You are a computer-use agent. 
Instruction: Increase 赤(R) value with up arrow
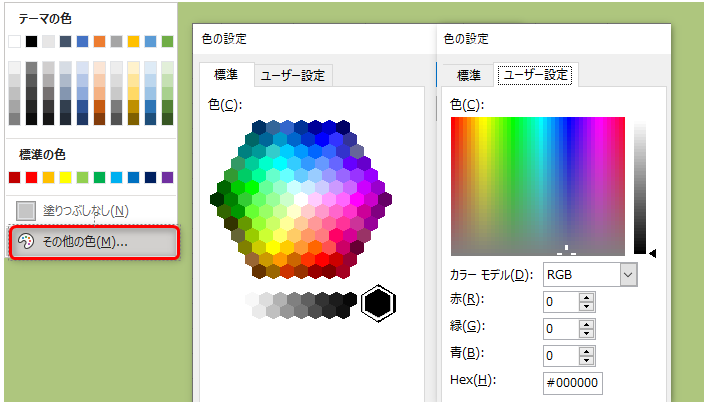[x=587, y=296]
